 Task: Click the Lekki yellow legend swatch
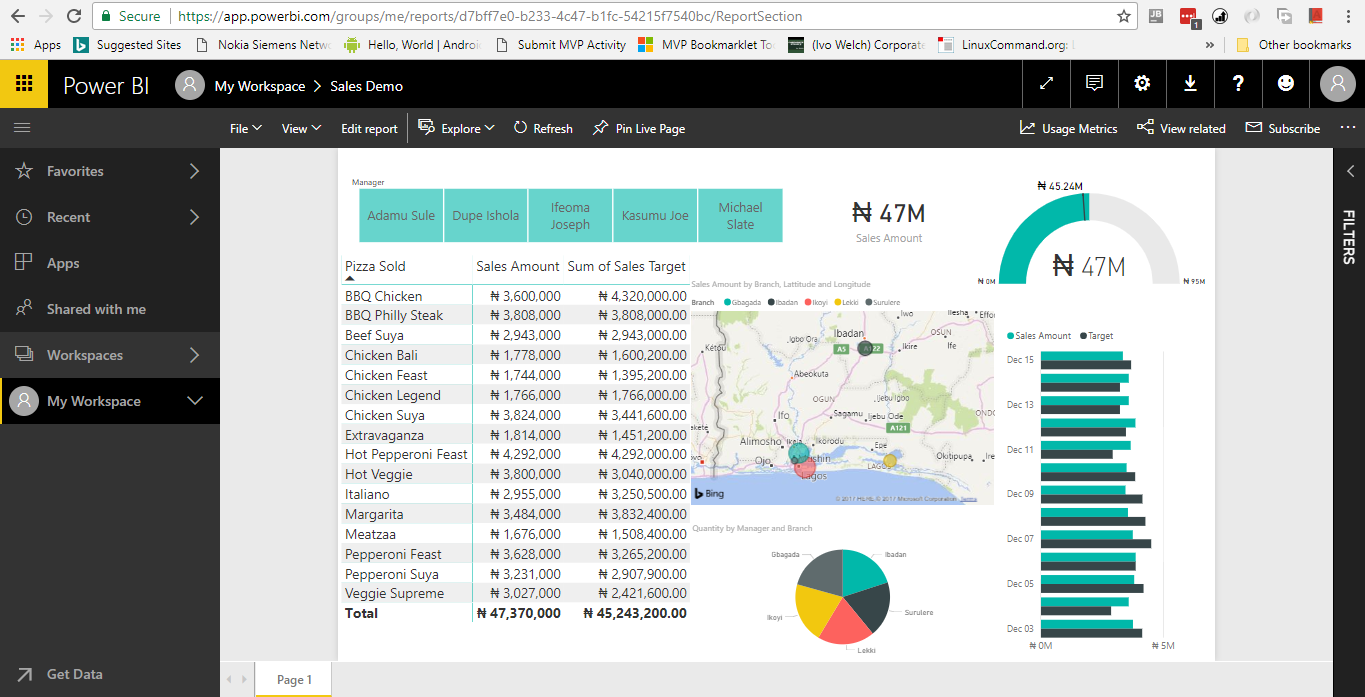838,301
